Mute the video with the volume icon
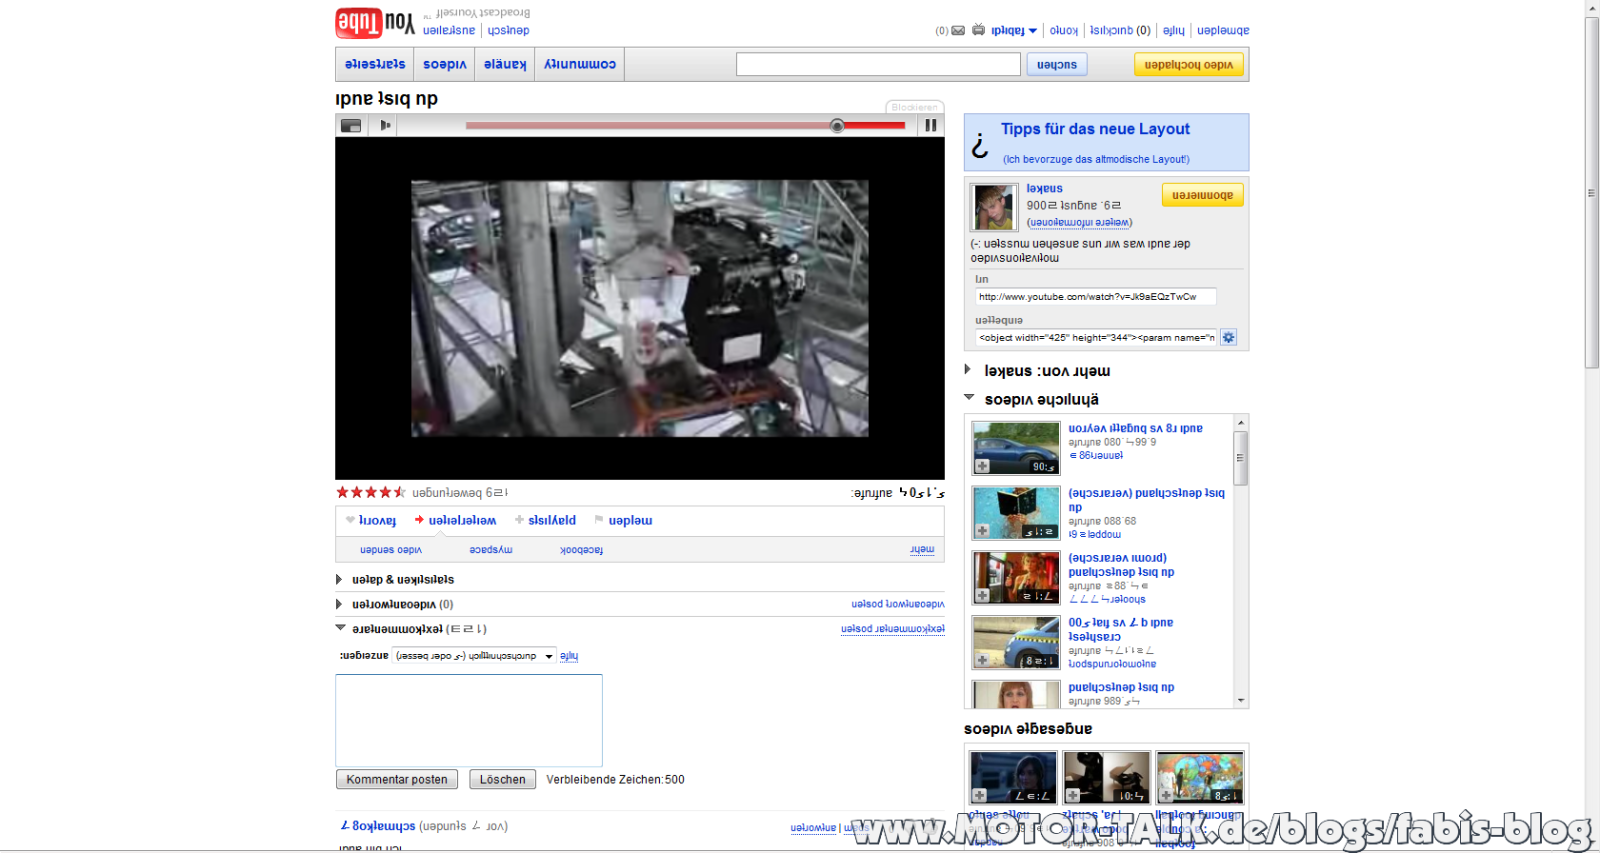Image resolution: width=1600 pixels, height=853 pixels. 385,125
